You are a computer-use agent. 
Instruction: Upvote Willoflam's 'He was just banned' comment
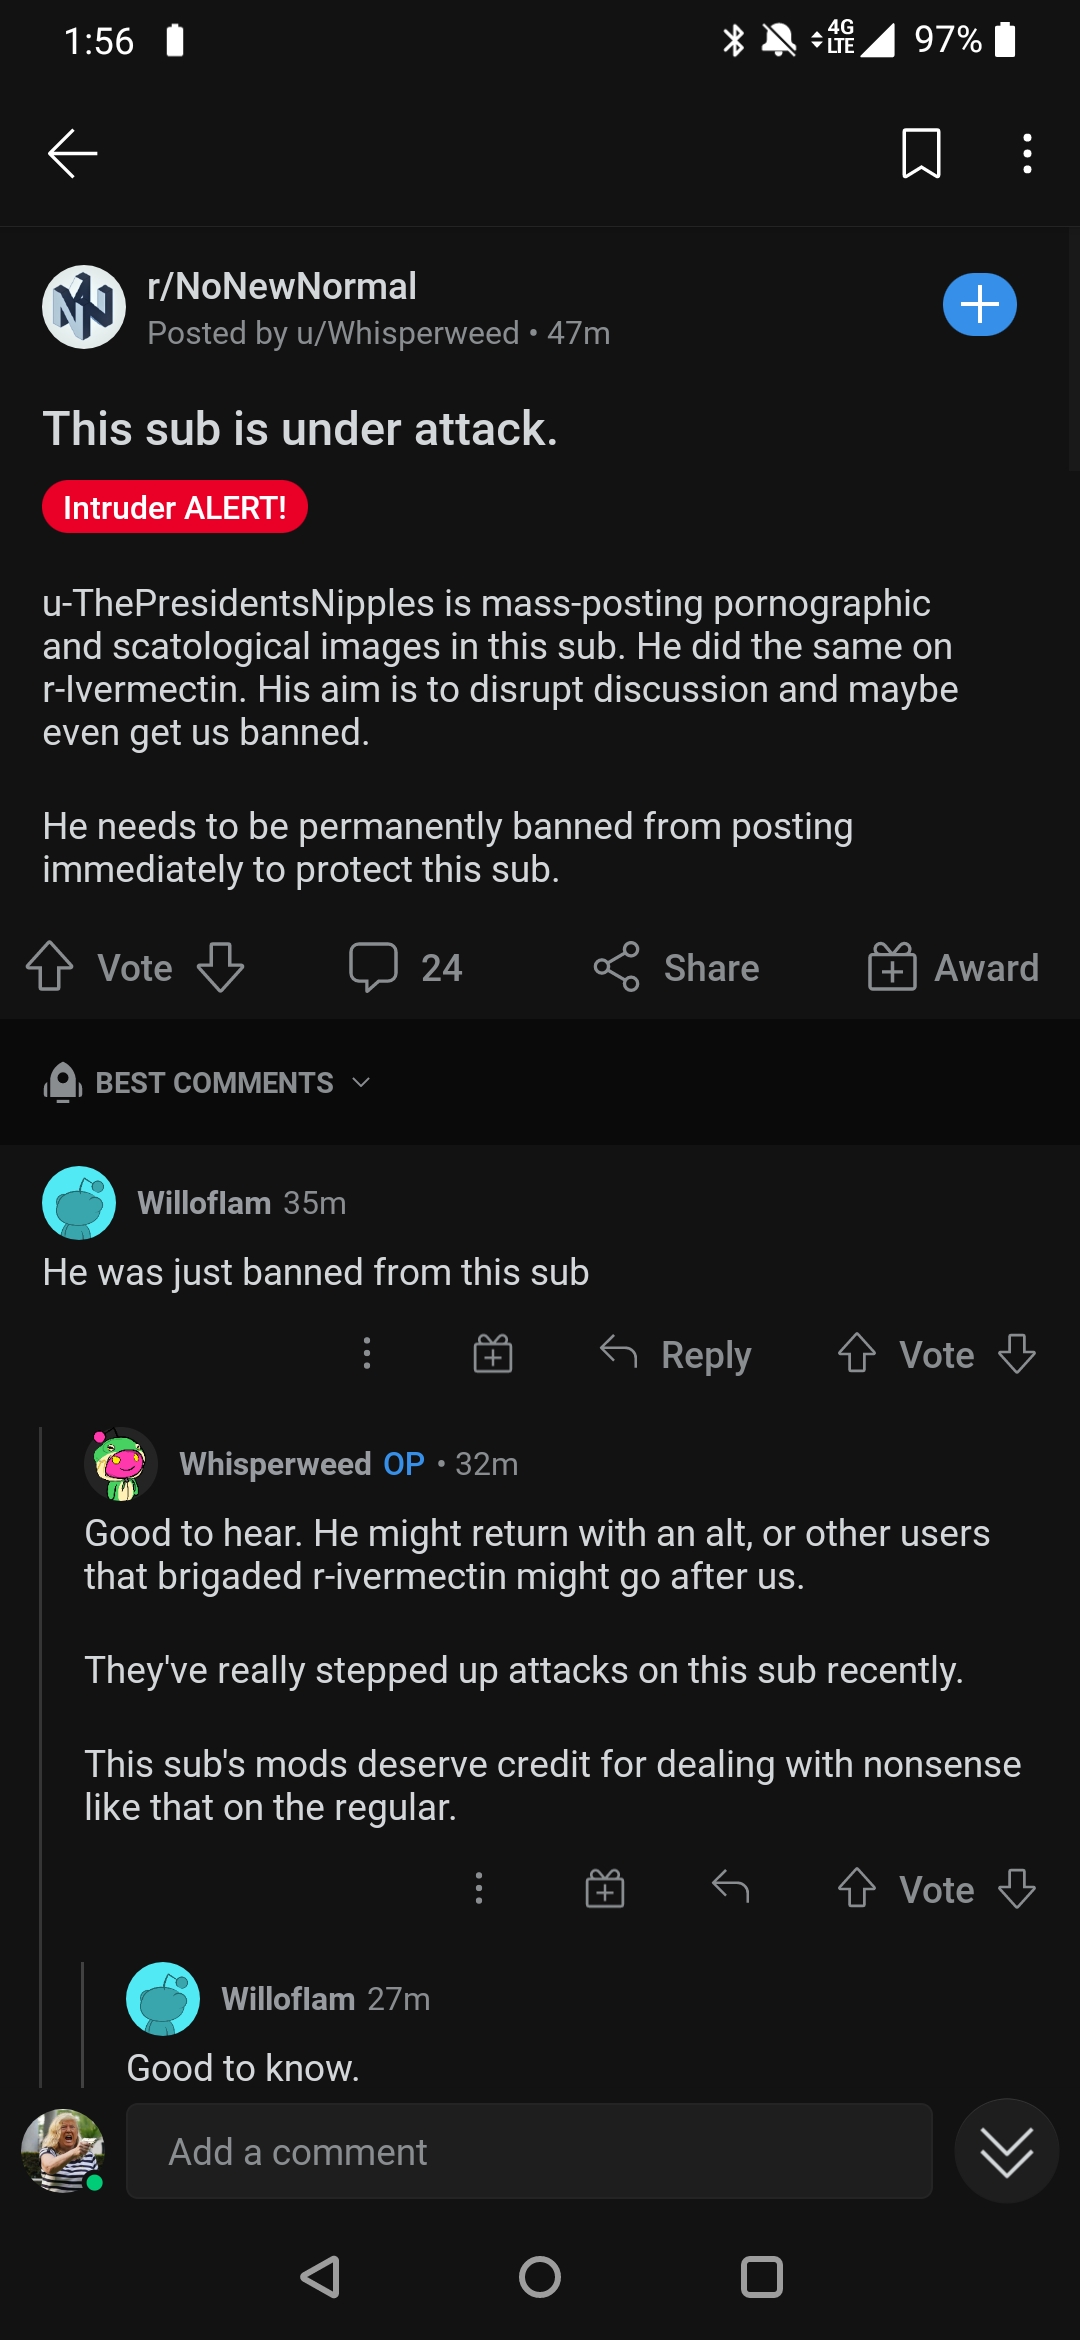tap(857, 1354)
